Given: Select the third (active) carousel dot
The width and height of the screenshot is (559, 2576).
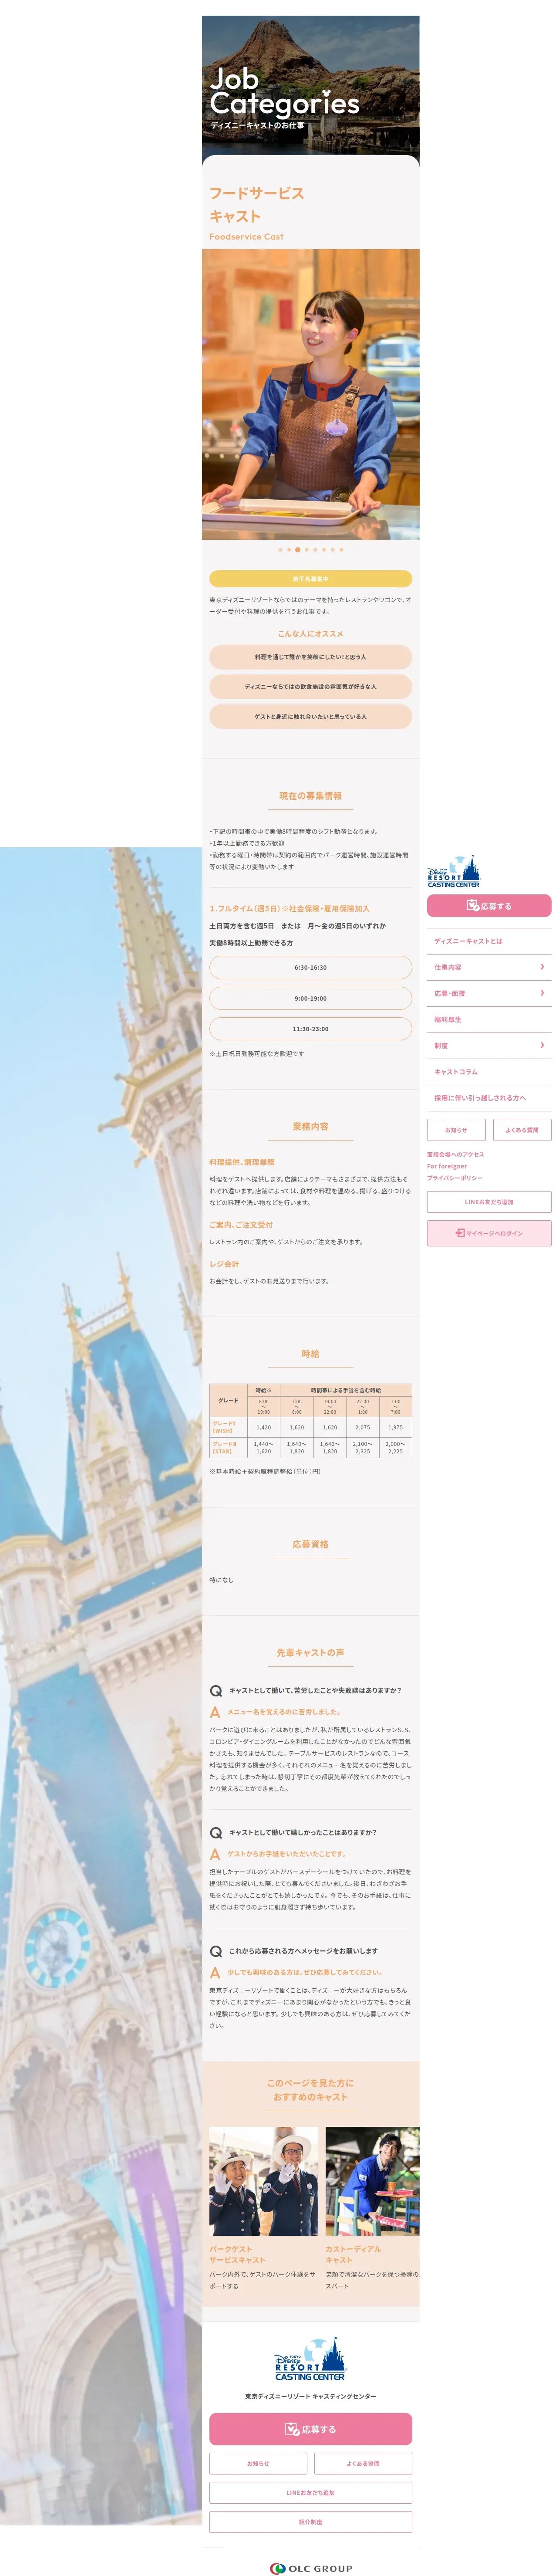Looking at the screenshot, I should 297,550.
